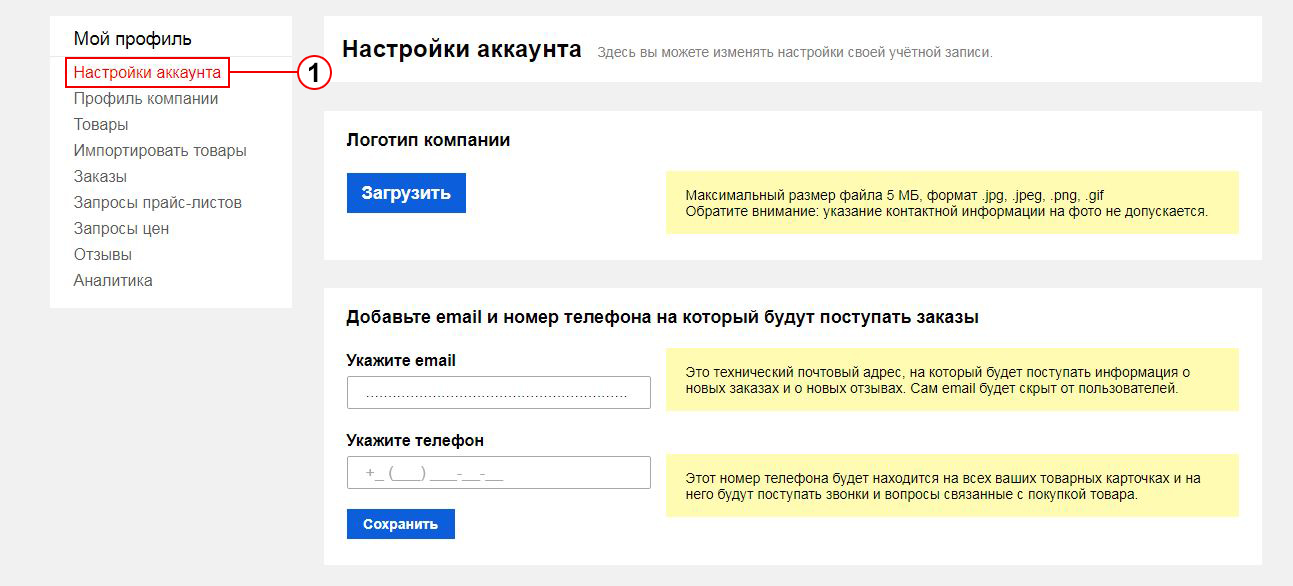
Task: Click the Мой профиль heading
Action: pos(133,39)
